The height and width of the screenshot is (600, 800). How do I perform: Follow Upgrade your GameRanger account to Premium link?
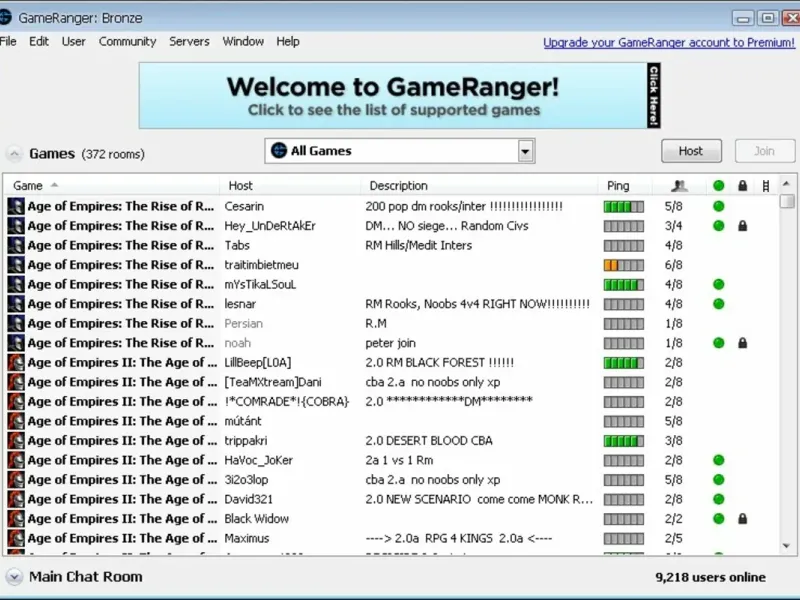tap(669, 42)
